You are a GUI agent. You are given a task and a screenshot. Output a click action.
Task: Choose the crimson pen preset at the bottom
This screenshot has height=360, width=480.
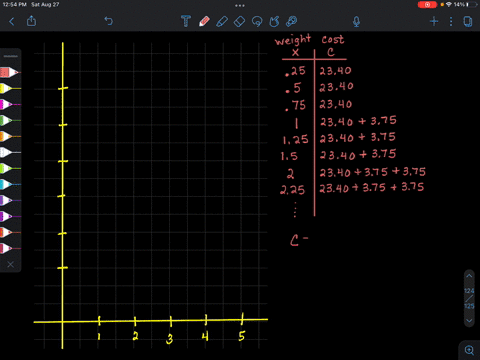click(10, 248)
